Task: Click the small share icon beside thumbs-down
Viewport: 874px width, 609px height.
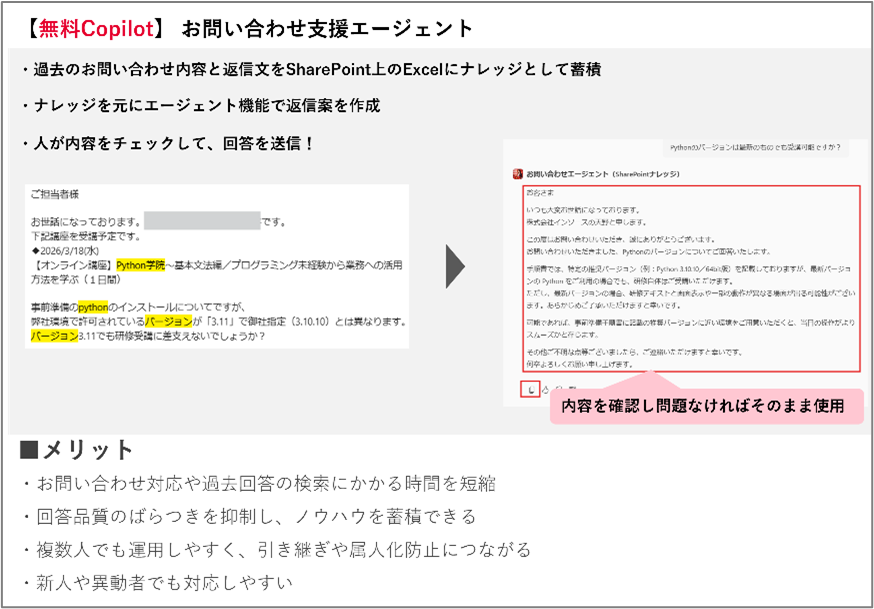Action: (x=572, y=389)
